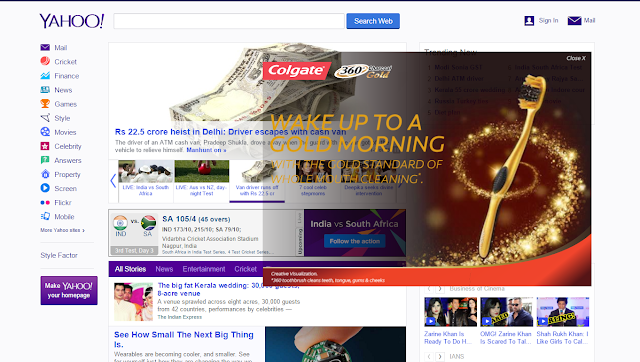Click the web search input field
This screenshot has width=640, height=362.
[x=229, y=21]
